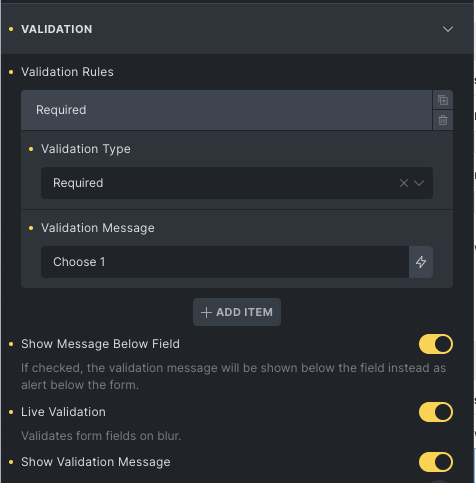Click the Validation Type label
Image resolution: width=476 pixels, height=483 pixels.
point(86,149)
